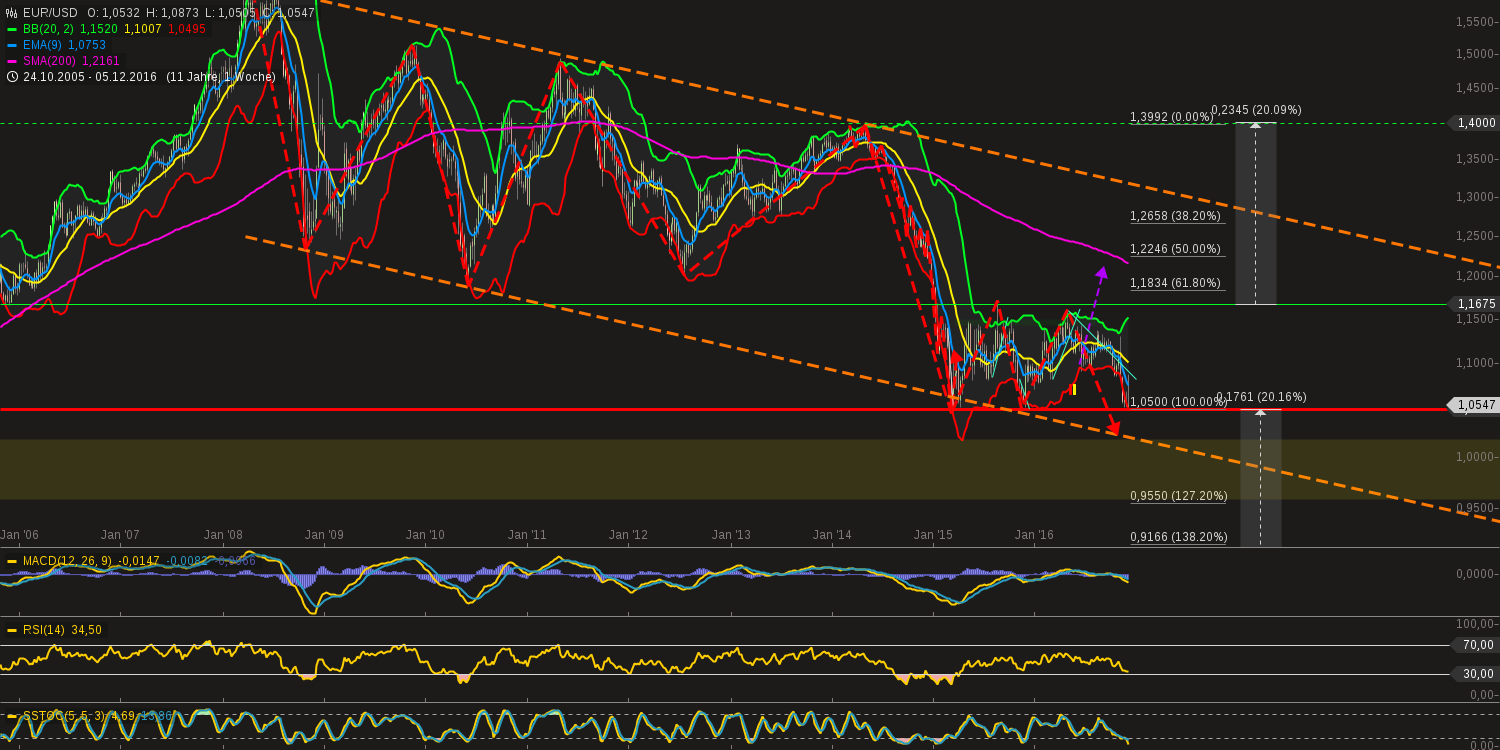Click the clock icon beside the date range
This screenshot has height=750, width=1500.
click(x=12, y=77)
